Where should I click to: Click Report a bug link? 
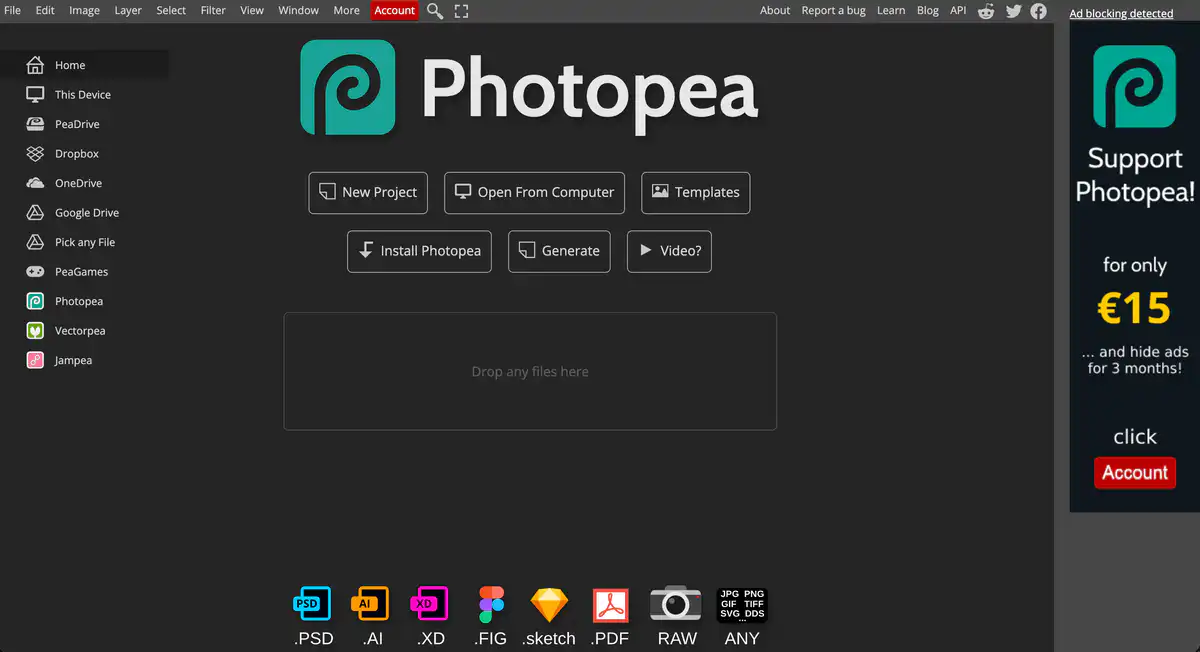[834, 10]
